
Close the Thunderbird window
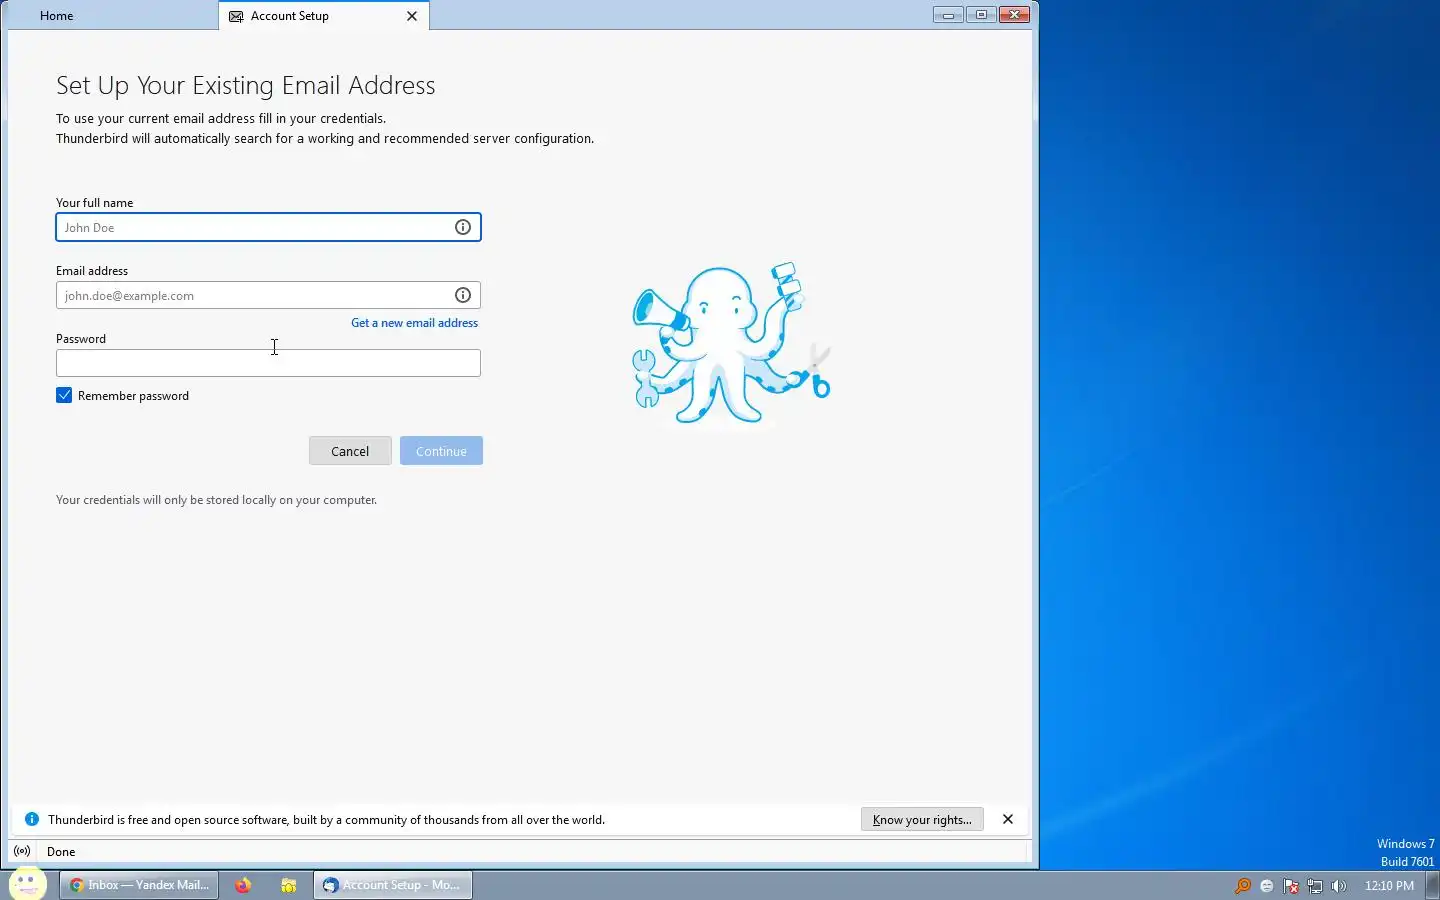pos(1014,15)
